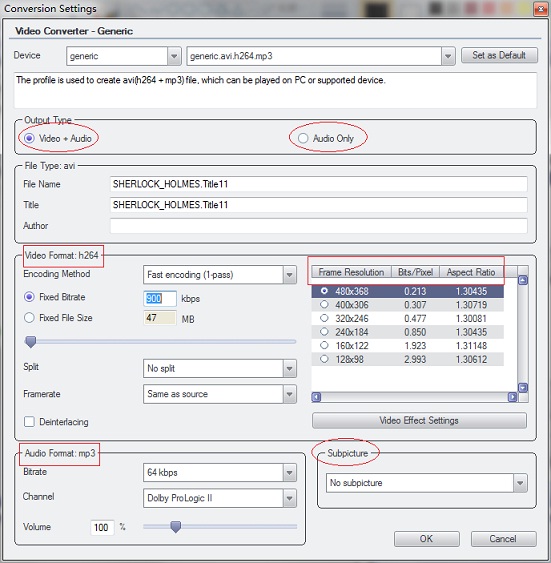The image size is (551, 563).
Task: Sort by the Frame Resolution column header
Action: pos(351,272)
